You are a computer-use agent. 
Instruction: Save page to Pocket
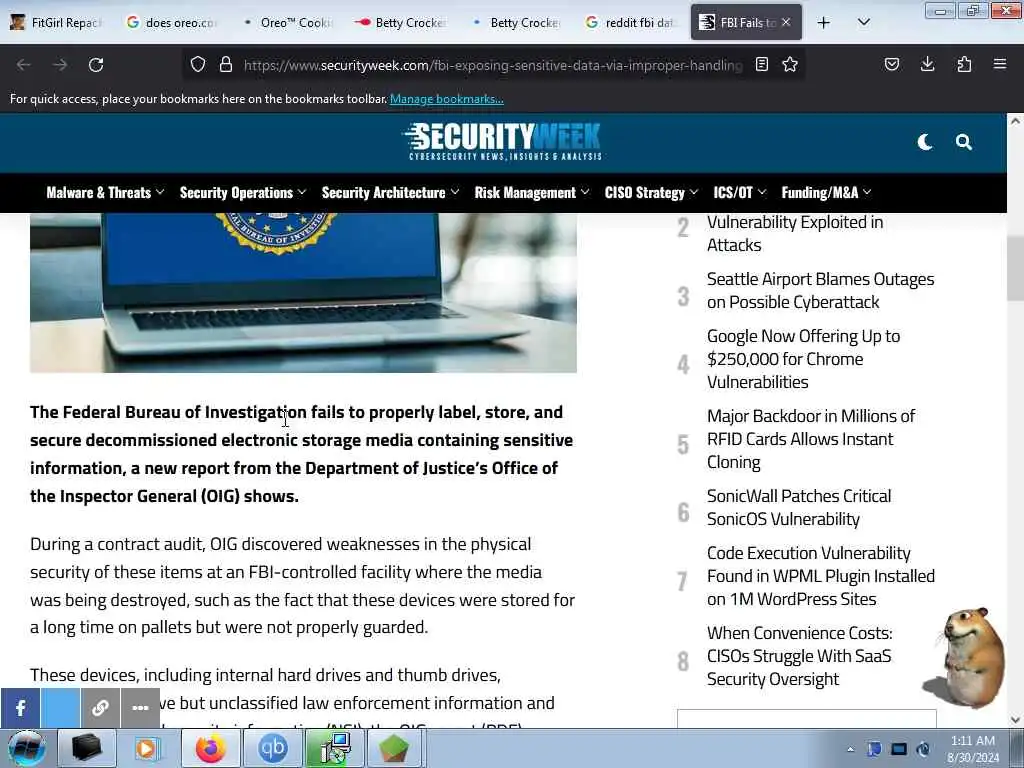point(891,64)
